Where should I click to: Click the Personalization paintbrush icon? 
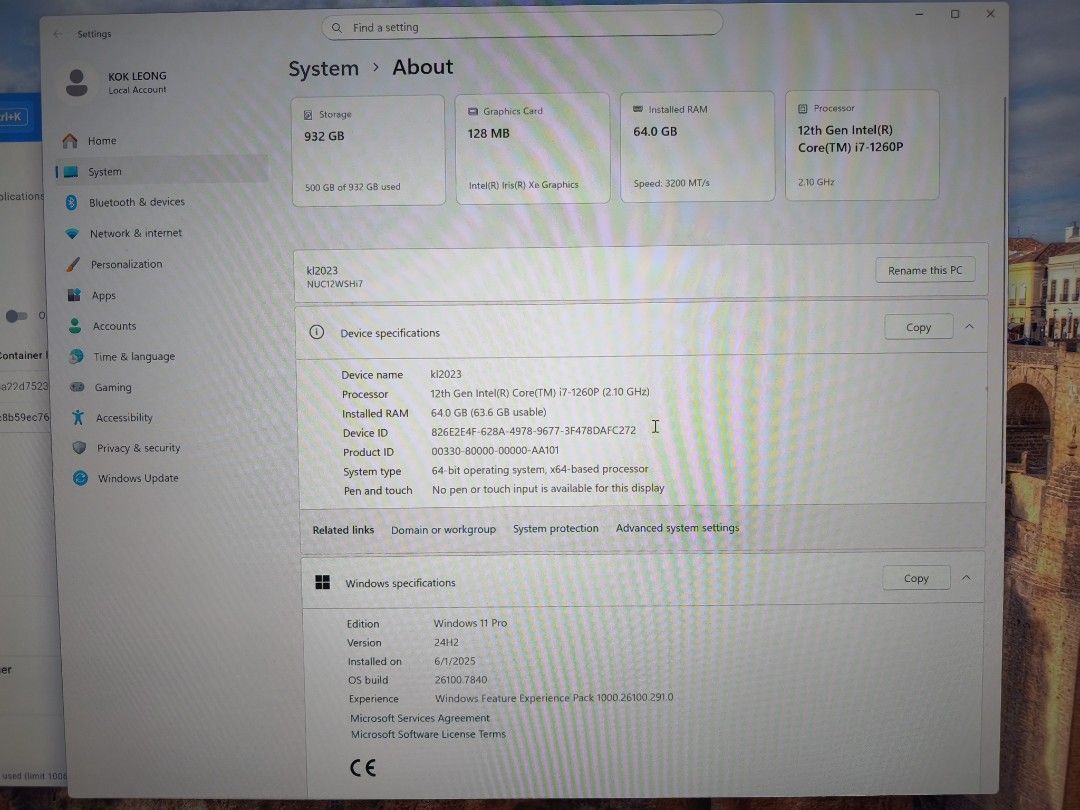click(x=72, y=264)
